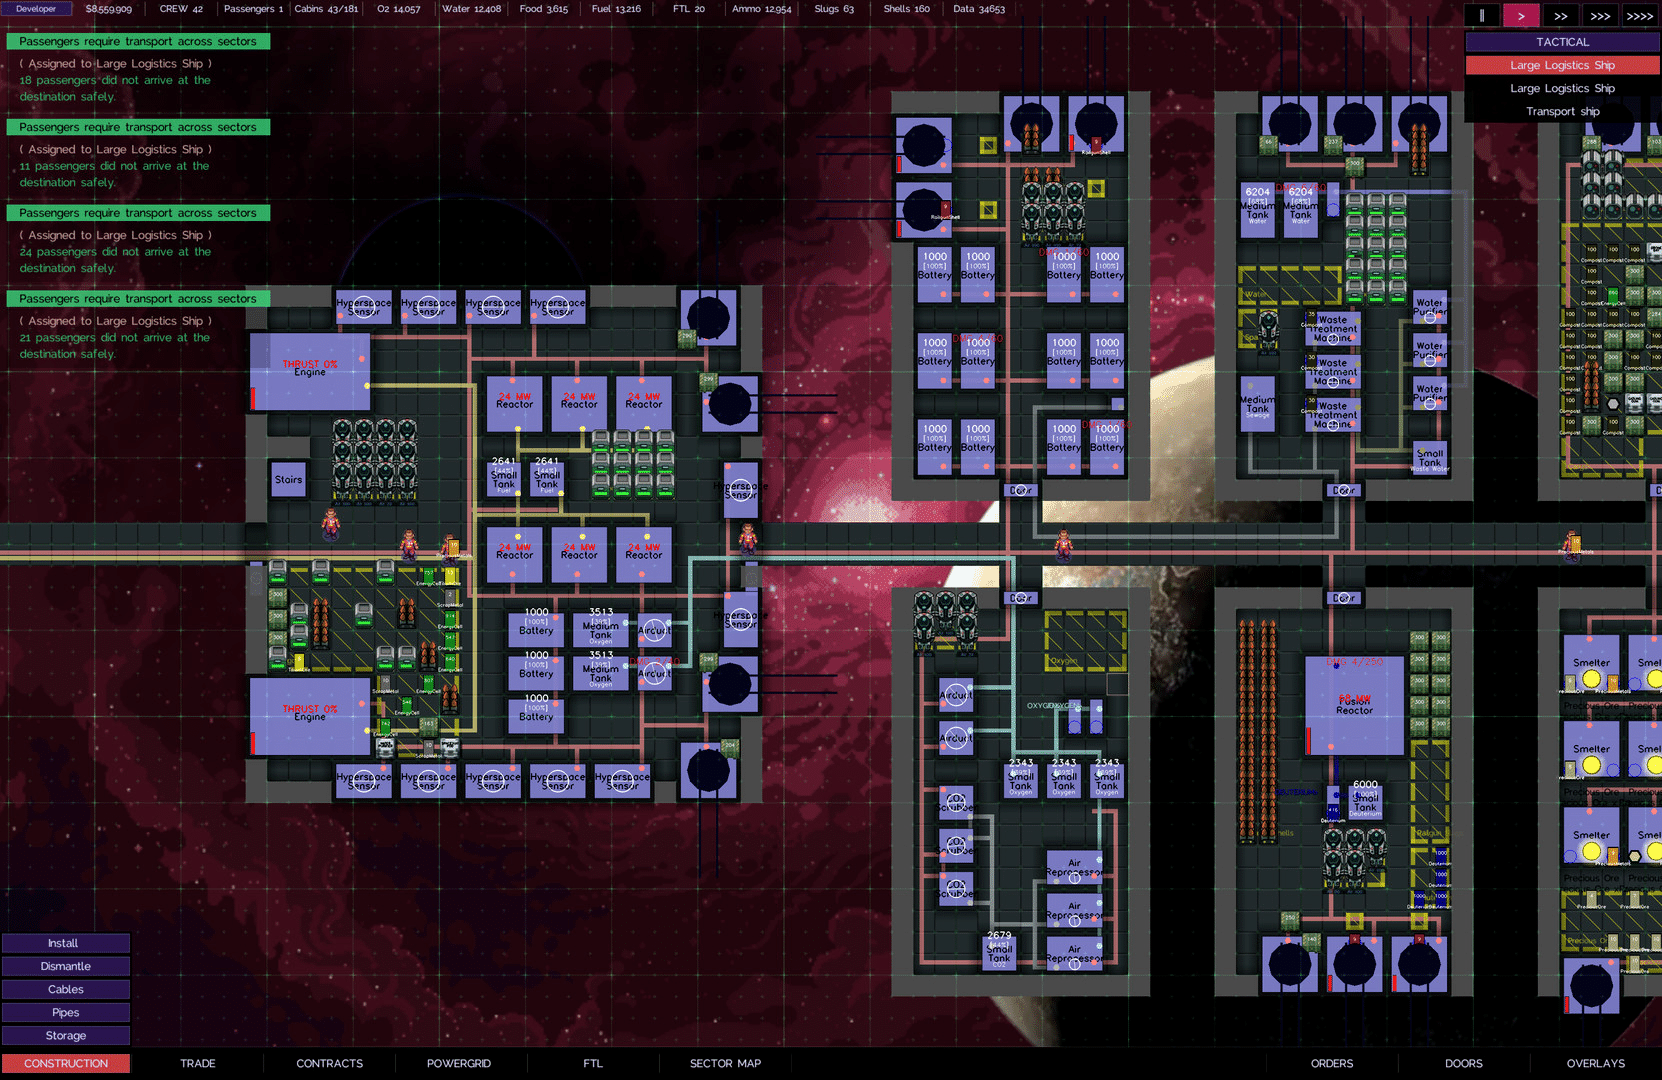Set game speed to triple arrow
Screen dimensions: 1662x1080
(1600, 16)
